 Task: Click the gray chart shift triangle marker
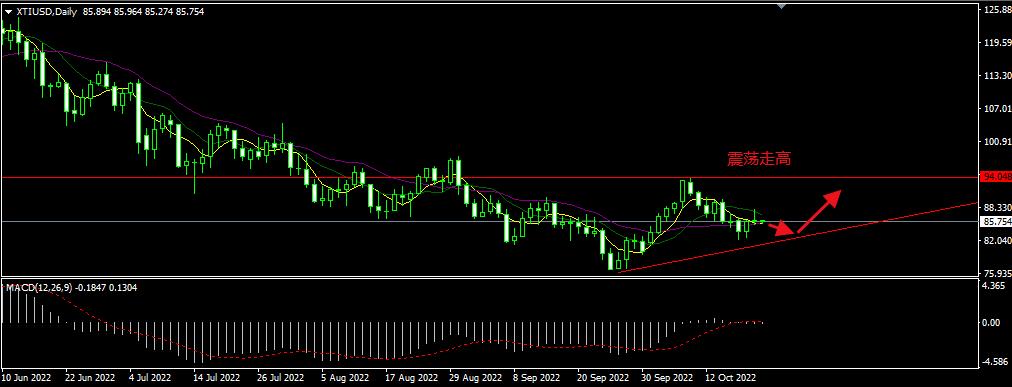click(782, 6)
